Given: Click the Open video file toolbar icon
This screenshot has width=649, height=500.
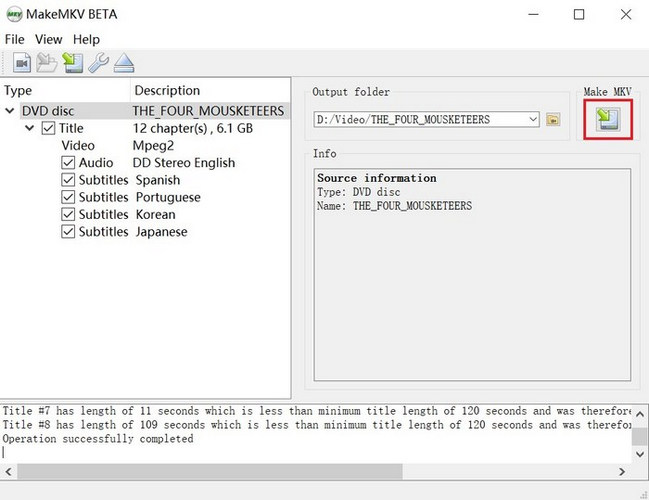Looking at the screenshot, I should pyautogui.click(x=22, y=63).
